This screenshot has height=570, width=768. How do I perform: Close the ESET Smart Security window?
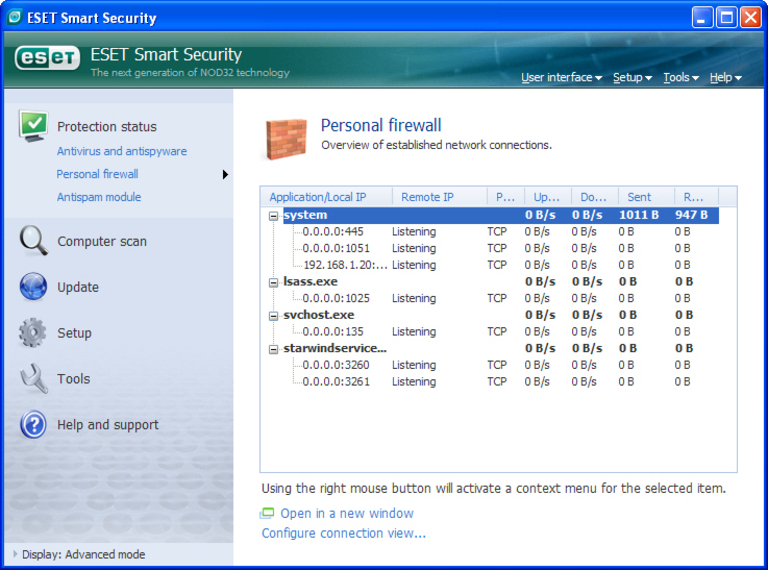click(750, 18)
